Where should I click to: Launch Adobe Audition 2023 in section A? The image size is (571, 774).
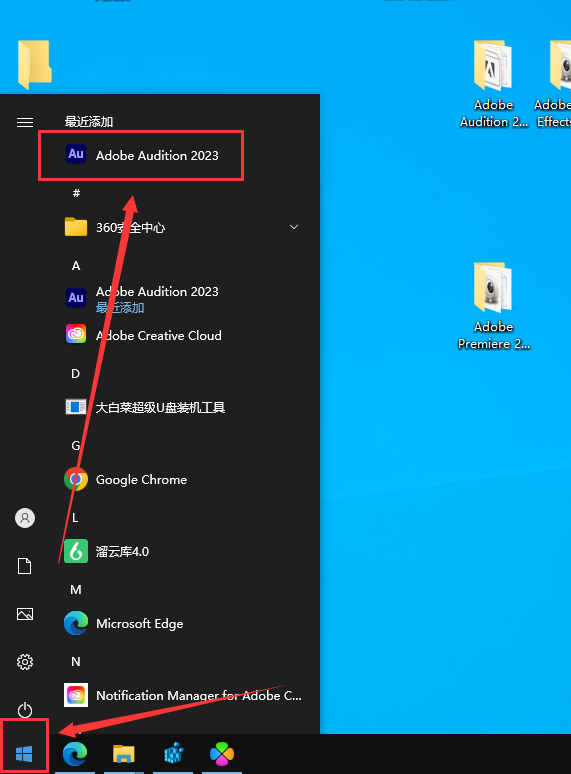(x=185, y=298)
